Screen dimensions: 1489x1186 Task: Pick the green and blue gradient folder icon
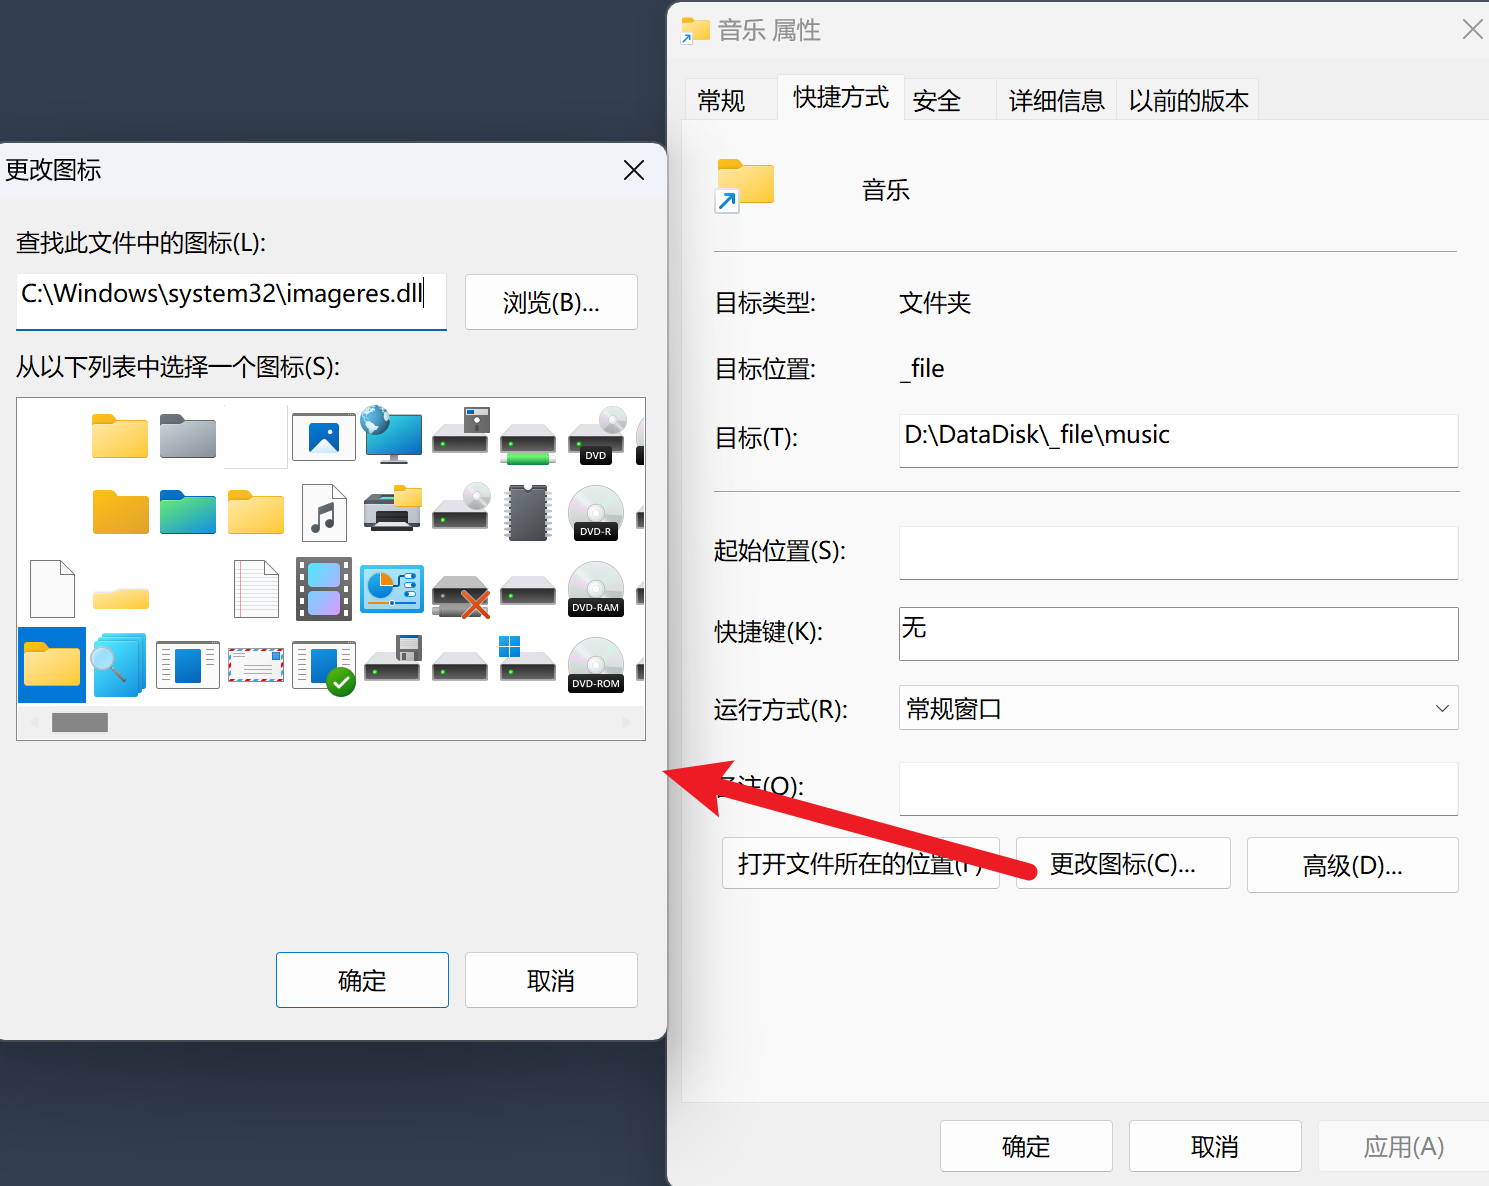coord(188,512)
